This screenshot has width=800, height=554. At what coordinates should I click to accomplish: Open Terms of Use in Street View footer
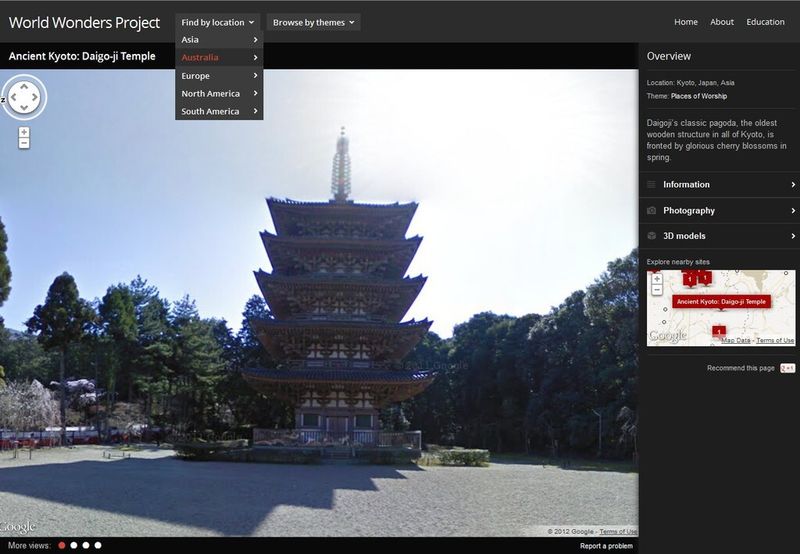[x=618, y=532]
